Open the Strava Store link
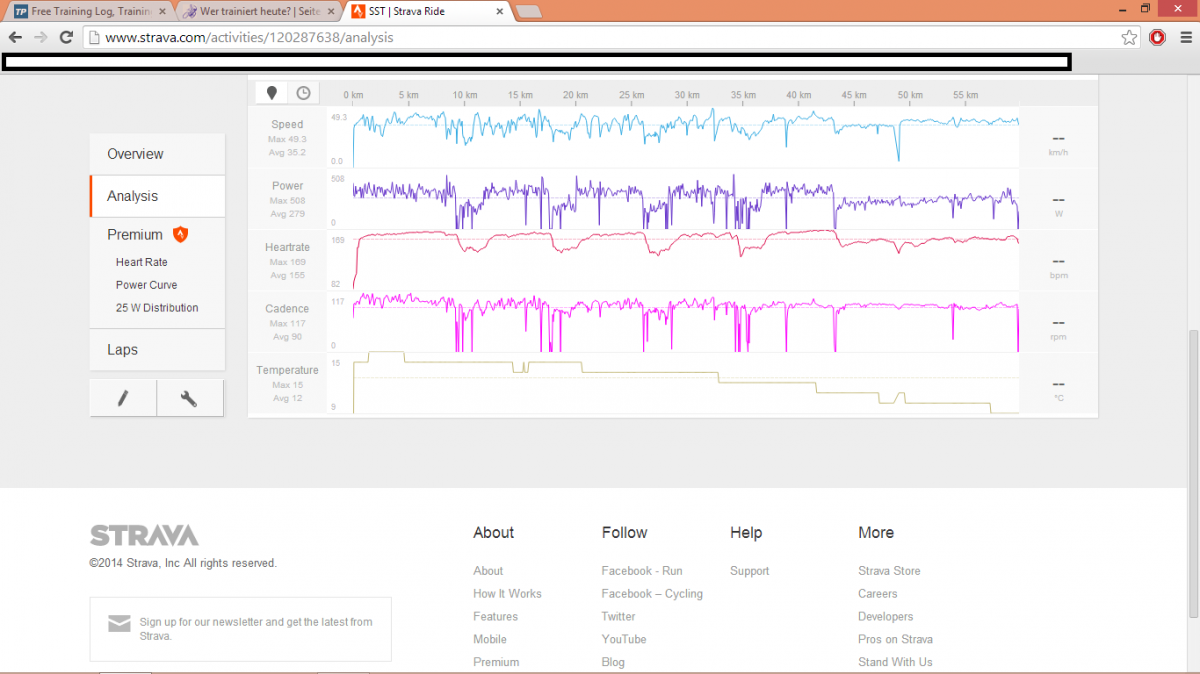 coord(889,571)
